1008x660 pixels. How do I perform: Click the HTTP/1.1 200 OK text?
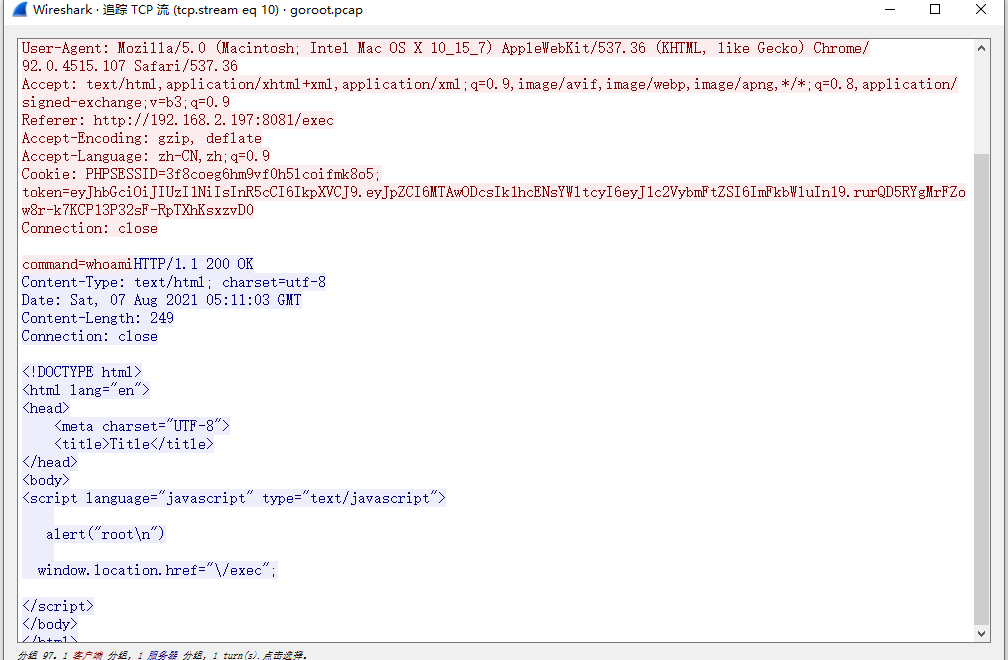point(194,264)
